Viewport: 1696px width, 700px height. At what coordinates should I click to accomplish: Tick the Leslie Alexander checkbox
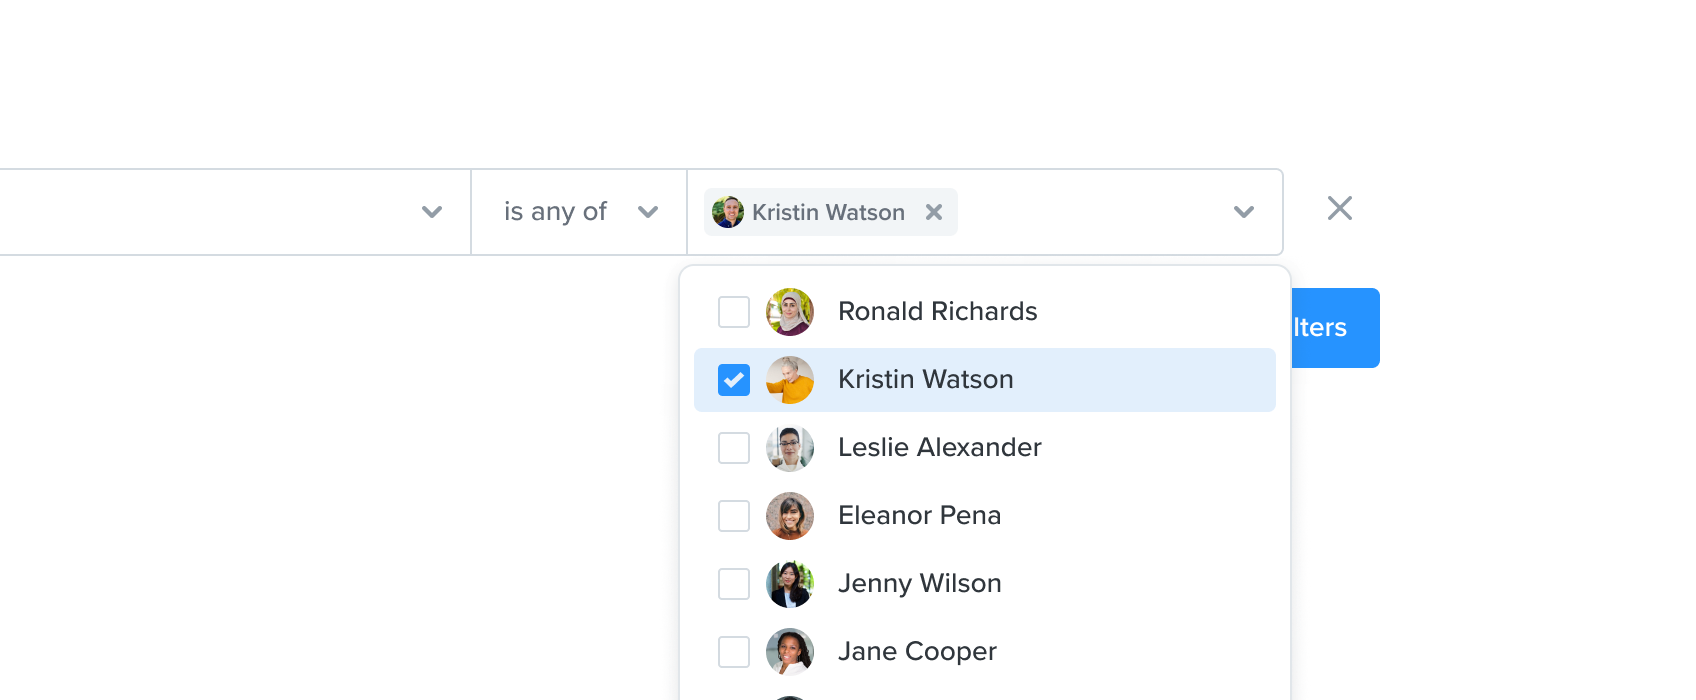tap(734, 448)
